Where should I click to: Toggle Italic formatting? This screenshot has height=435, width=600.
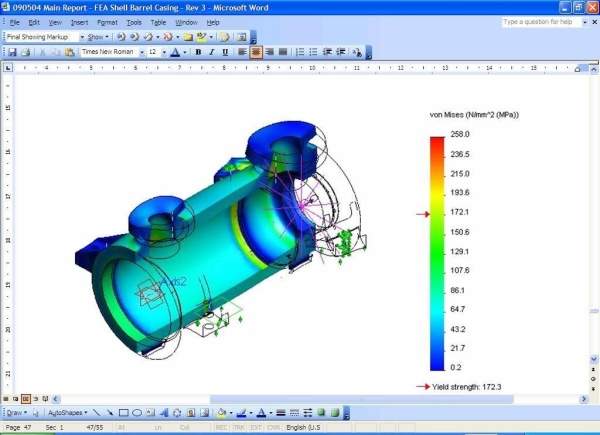pos(211,52)
